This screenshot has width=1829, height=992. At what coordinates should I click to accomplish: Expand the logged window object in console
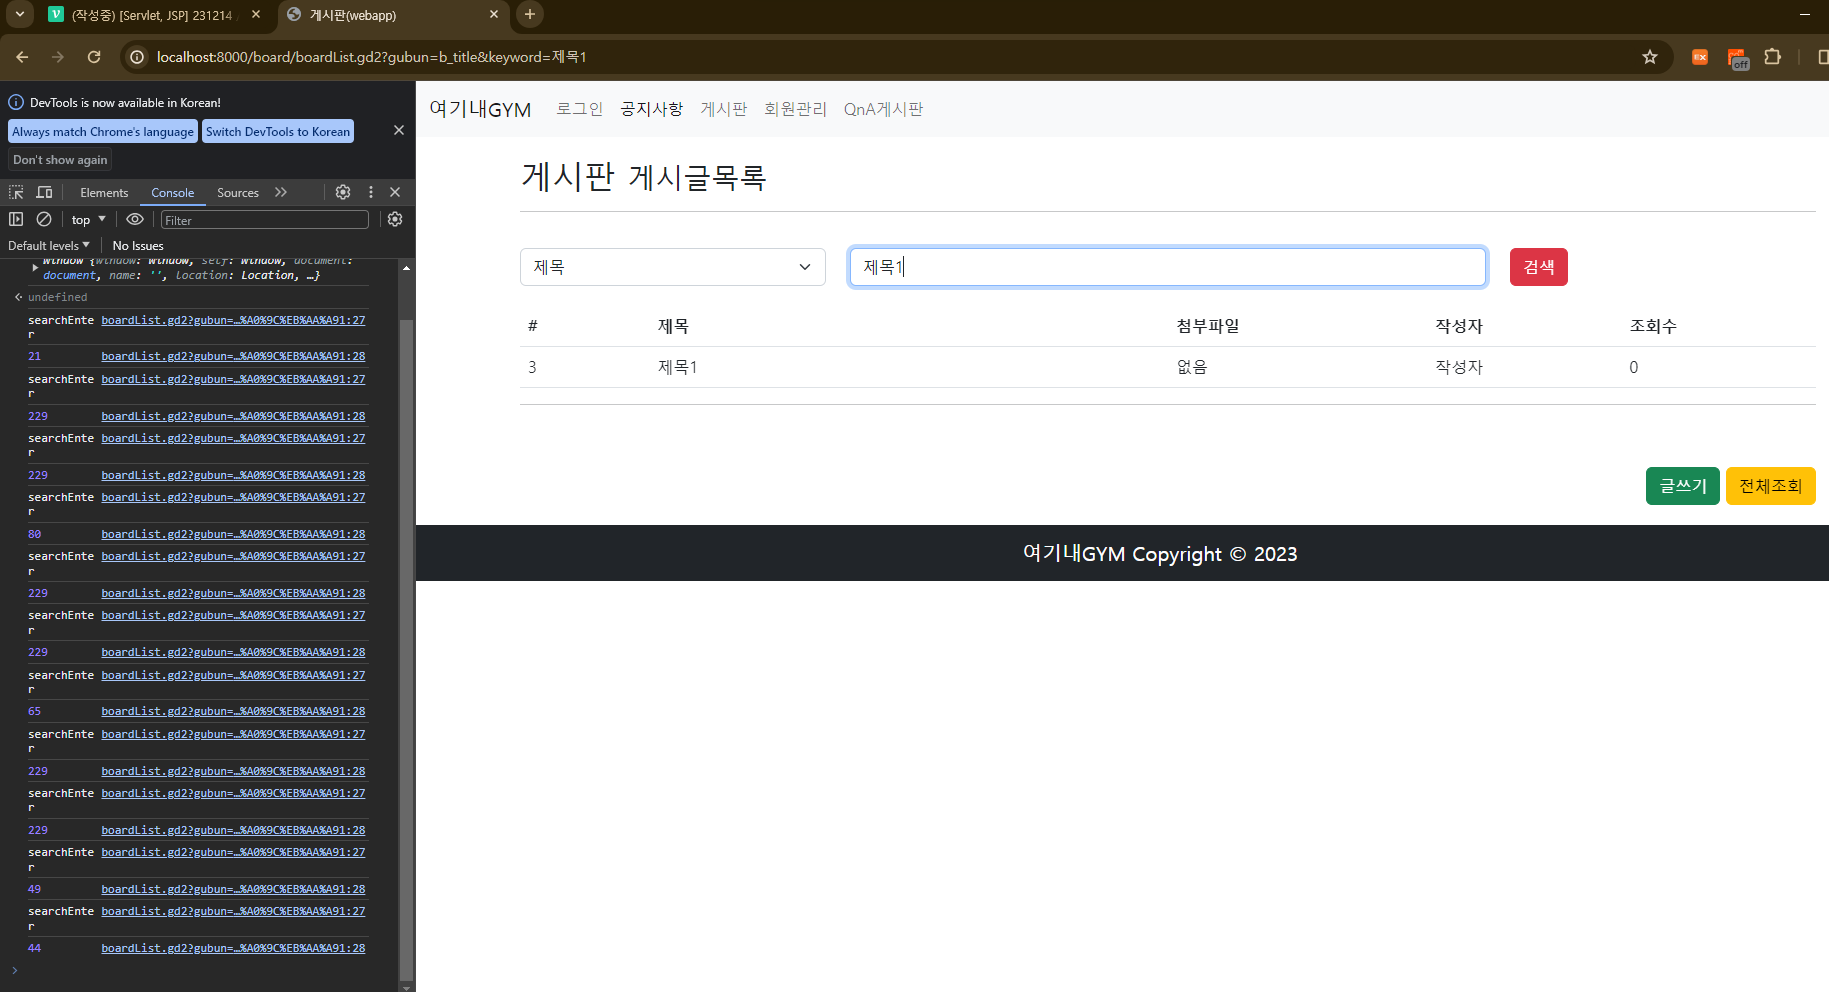click(x=35, y=267)
